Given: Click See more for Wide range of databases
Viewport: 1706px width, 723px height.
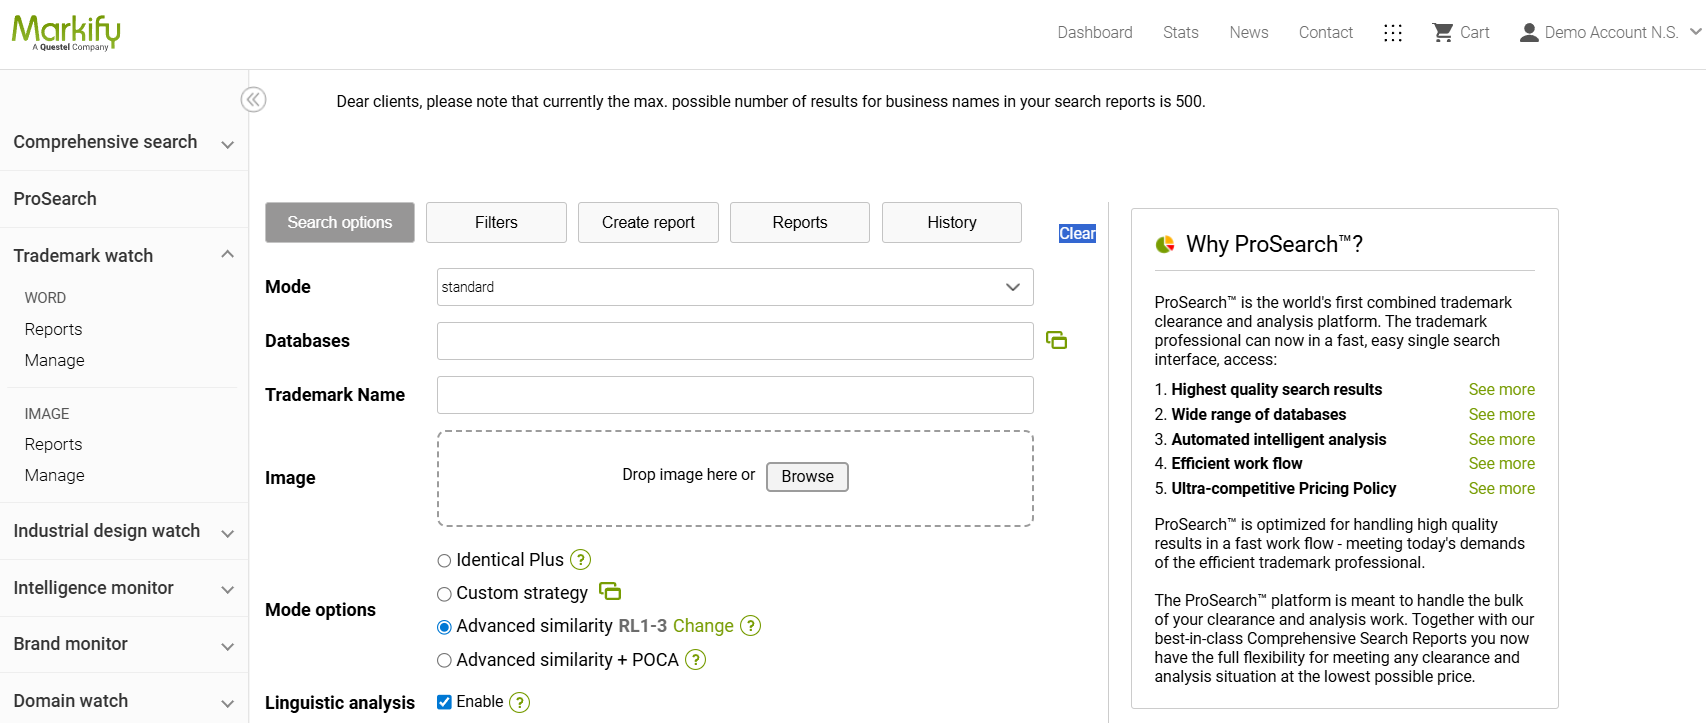Looking at the screenshot, I should tap(1501, 414).
